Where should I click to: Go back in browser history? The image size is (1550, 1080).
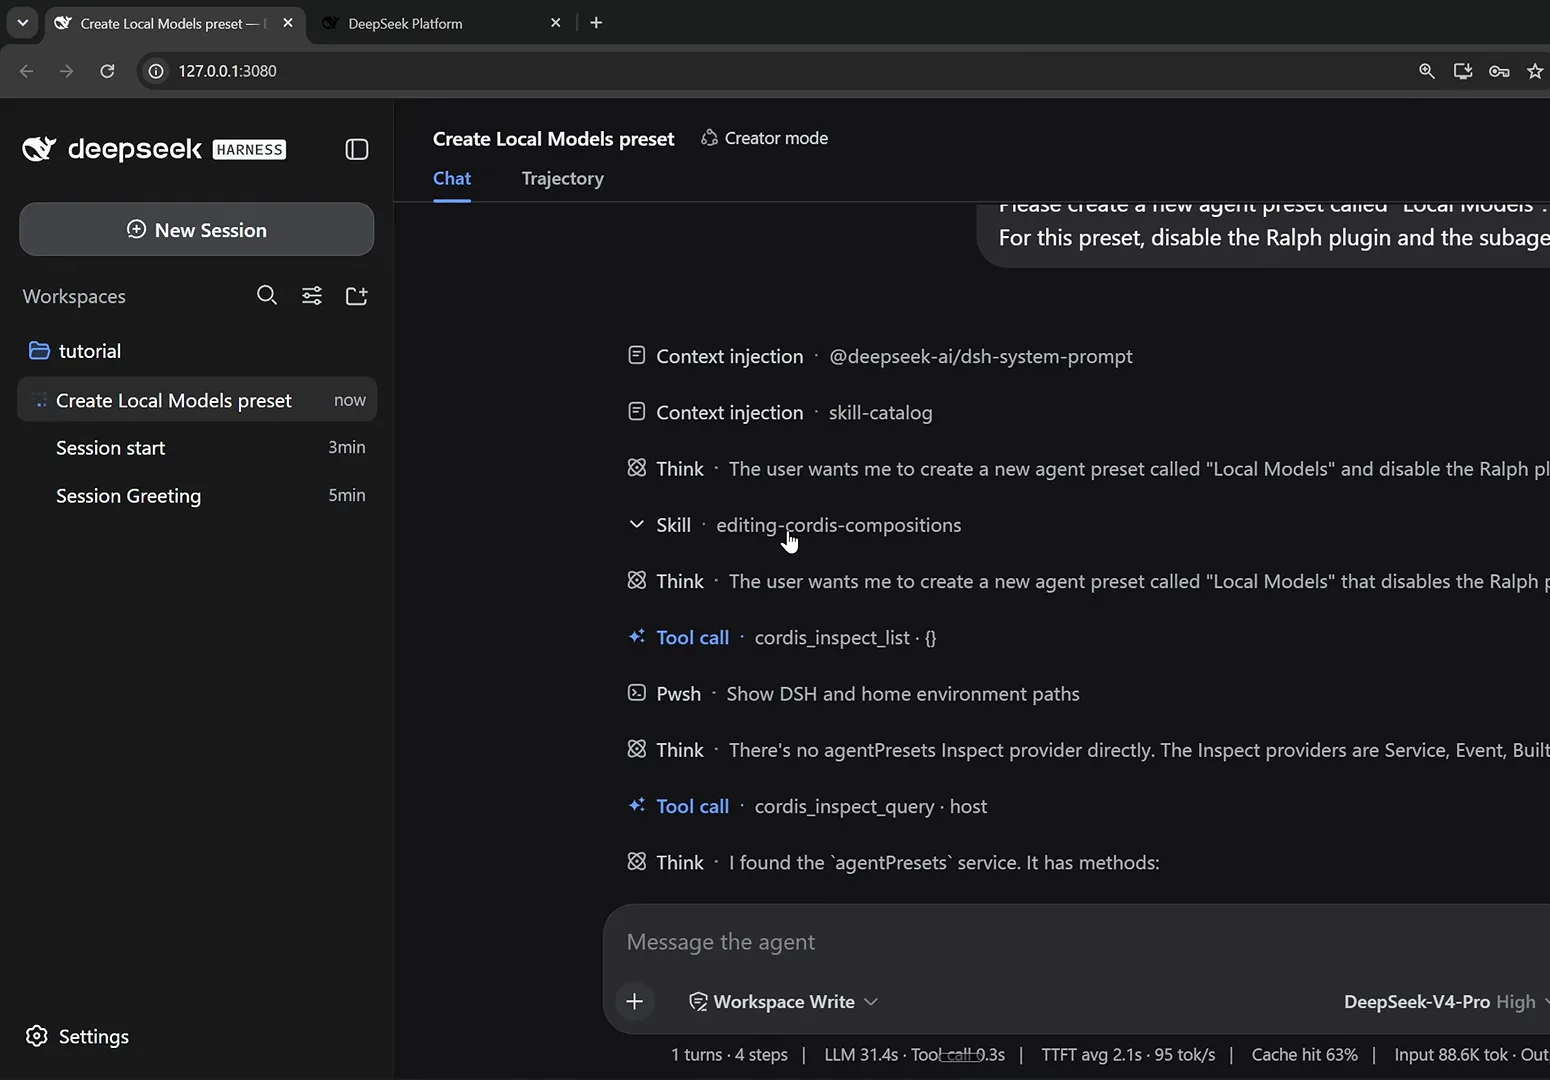27,71
